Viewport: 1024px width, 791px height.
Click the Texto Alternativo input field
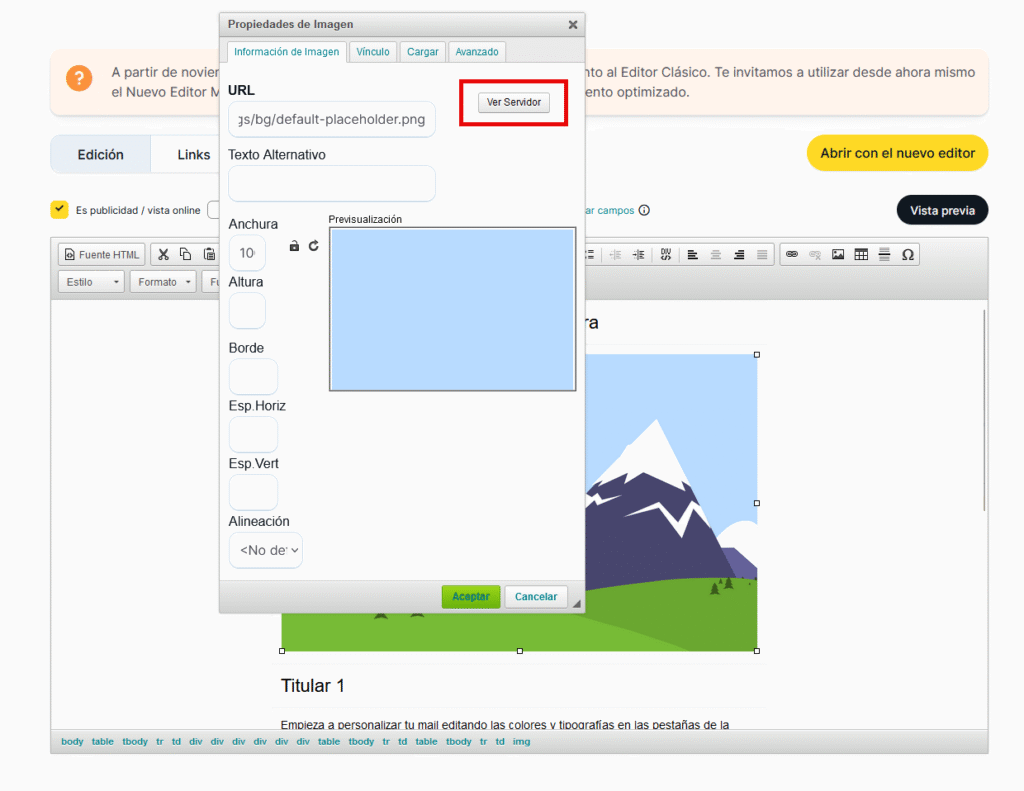332,184
